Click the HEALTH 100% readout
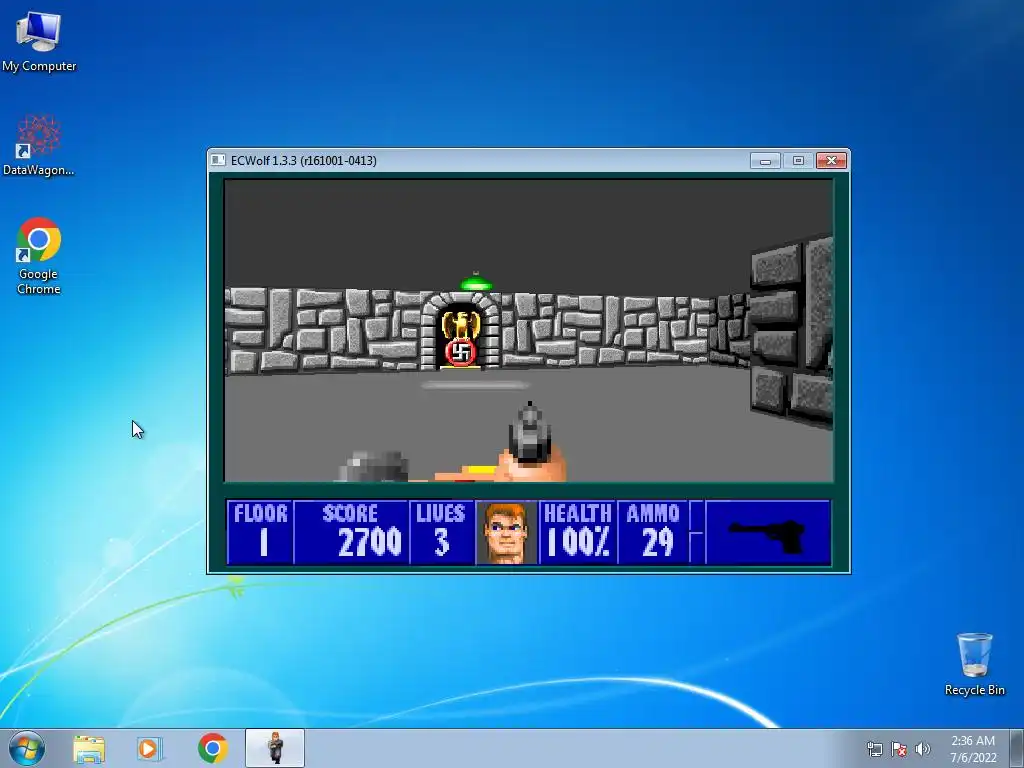The height and width of the screenshot is (768, 1024). (578, 532)
